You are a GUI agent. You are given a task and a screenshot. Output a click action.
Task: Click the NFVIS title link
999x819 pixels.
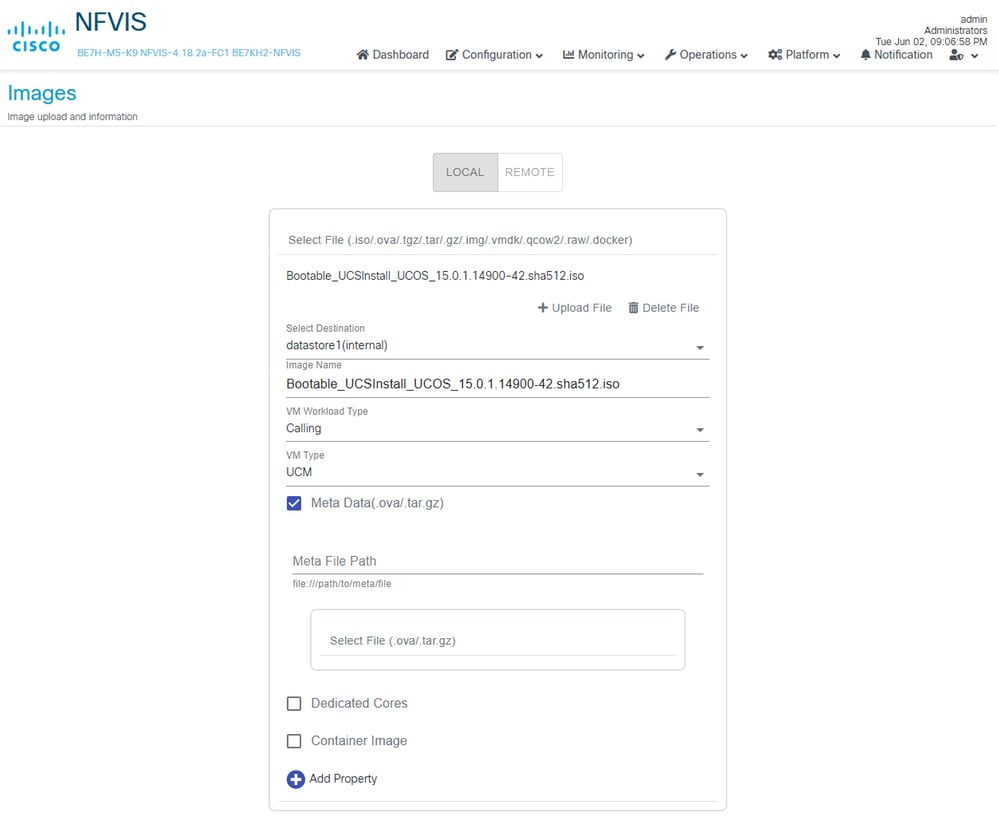click(110, 22)
